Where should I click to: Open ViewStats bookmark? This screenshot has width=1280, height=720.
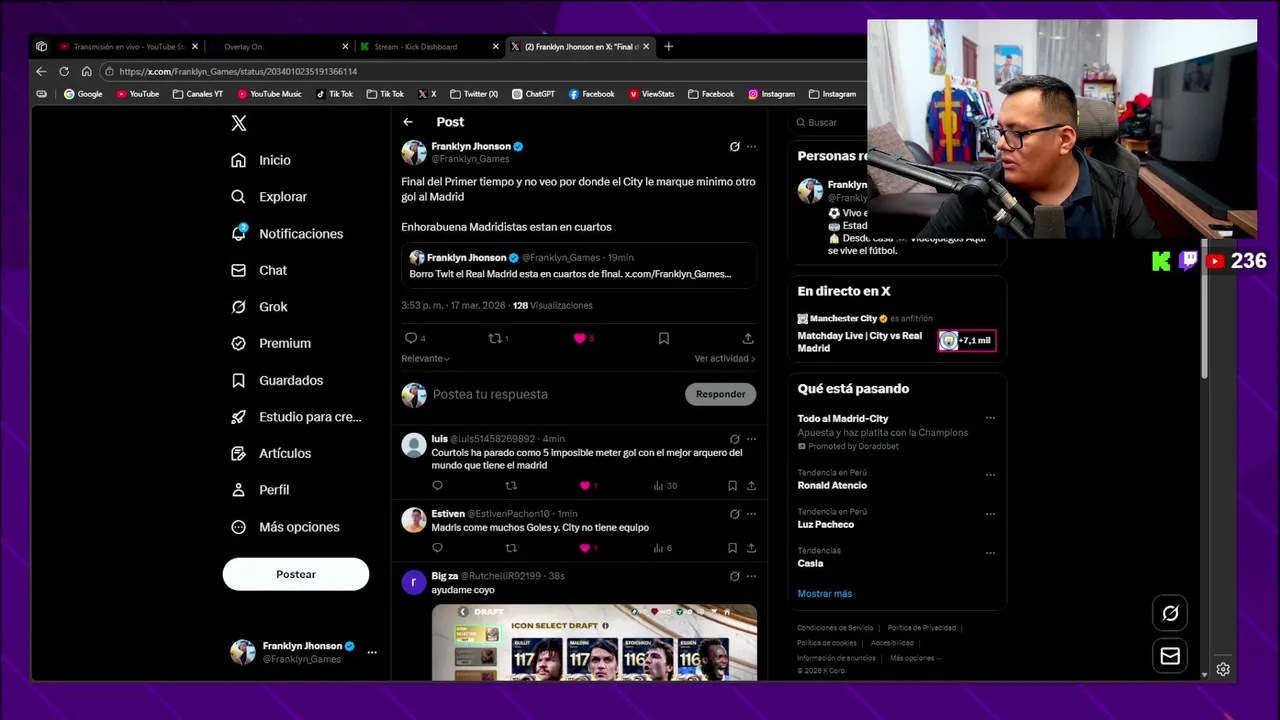[x=651, y=94]
